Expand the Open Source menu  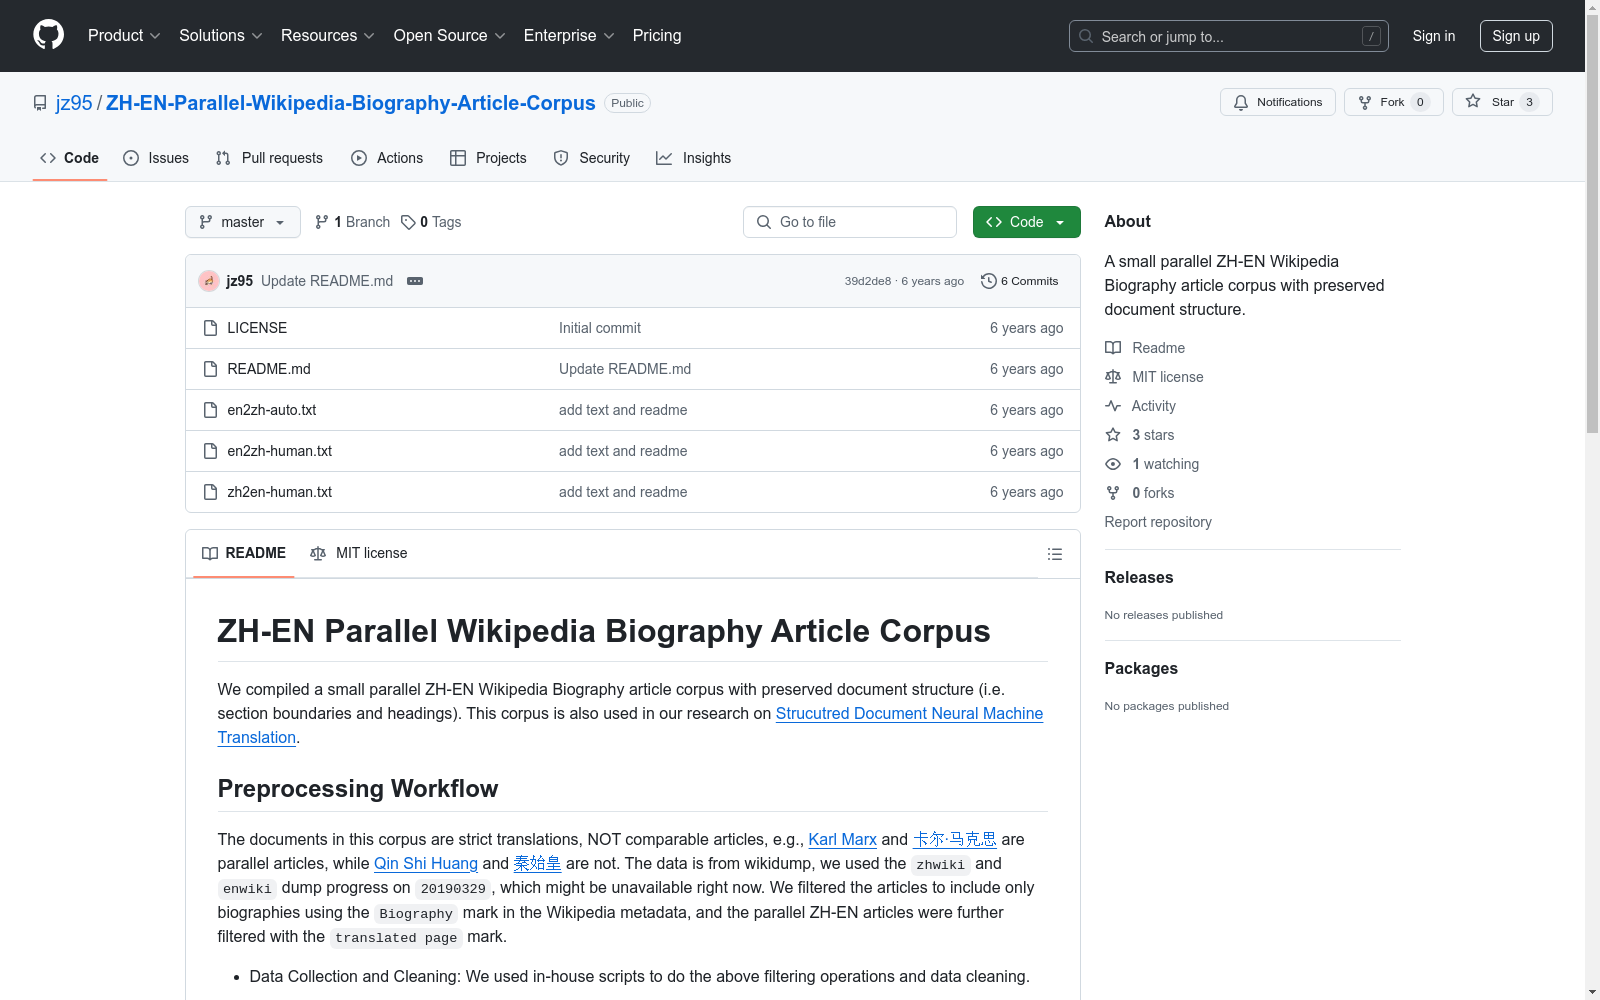450,36
